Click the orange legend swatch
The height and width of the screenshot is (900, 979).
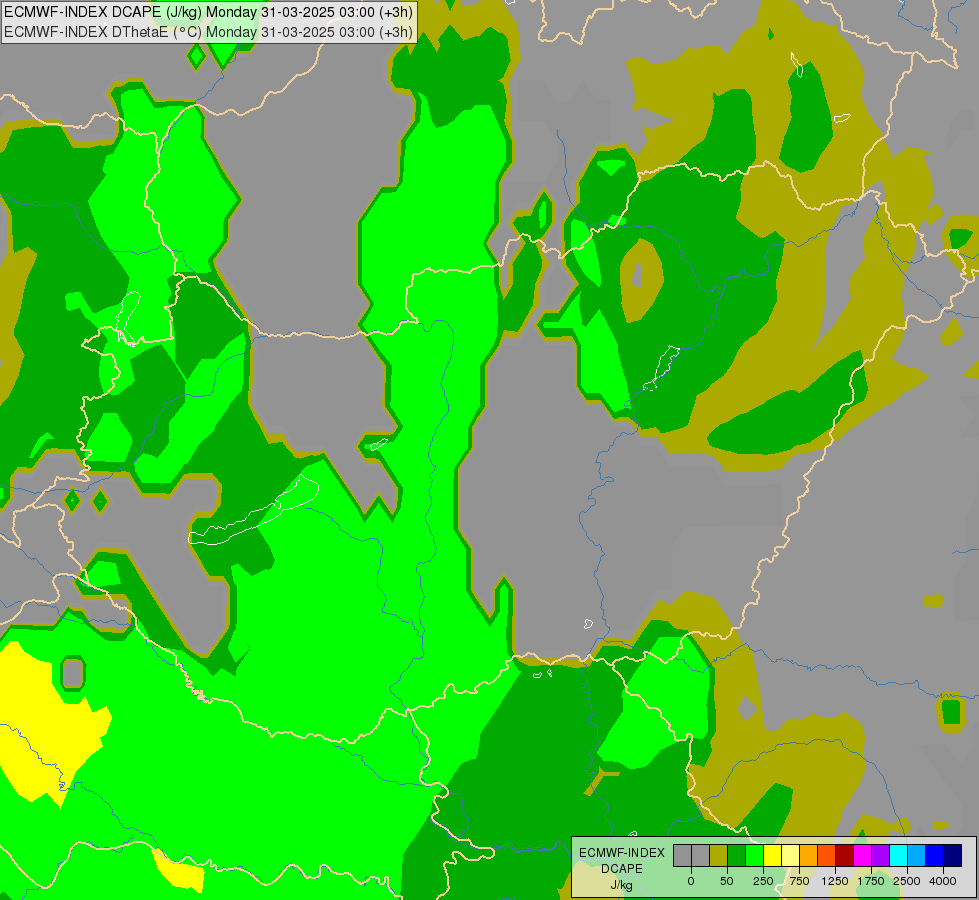(x=809, y=855)
